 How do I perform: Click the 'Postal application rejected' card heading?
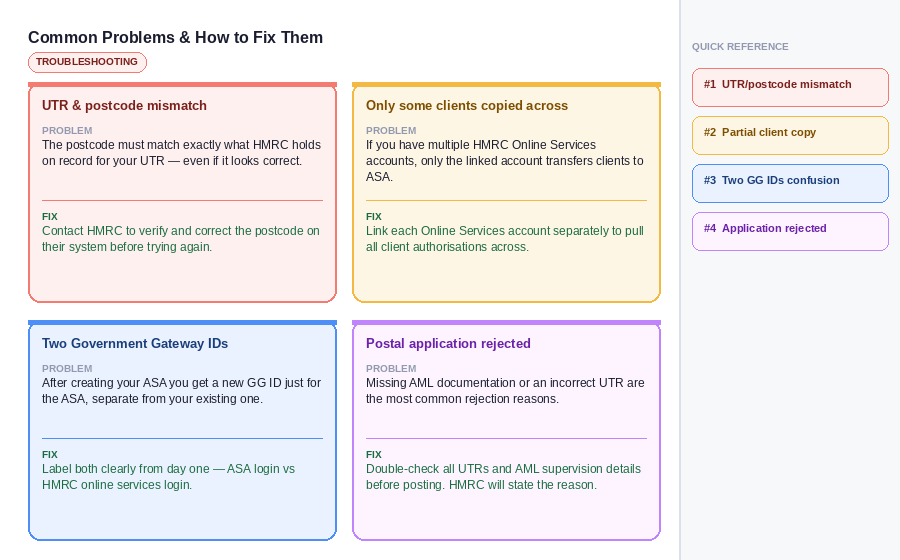(x=448, y=344)
